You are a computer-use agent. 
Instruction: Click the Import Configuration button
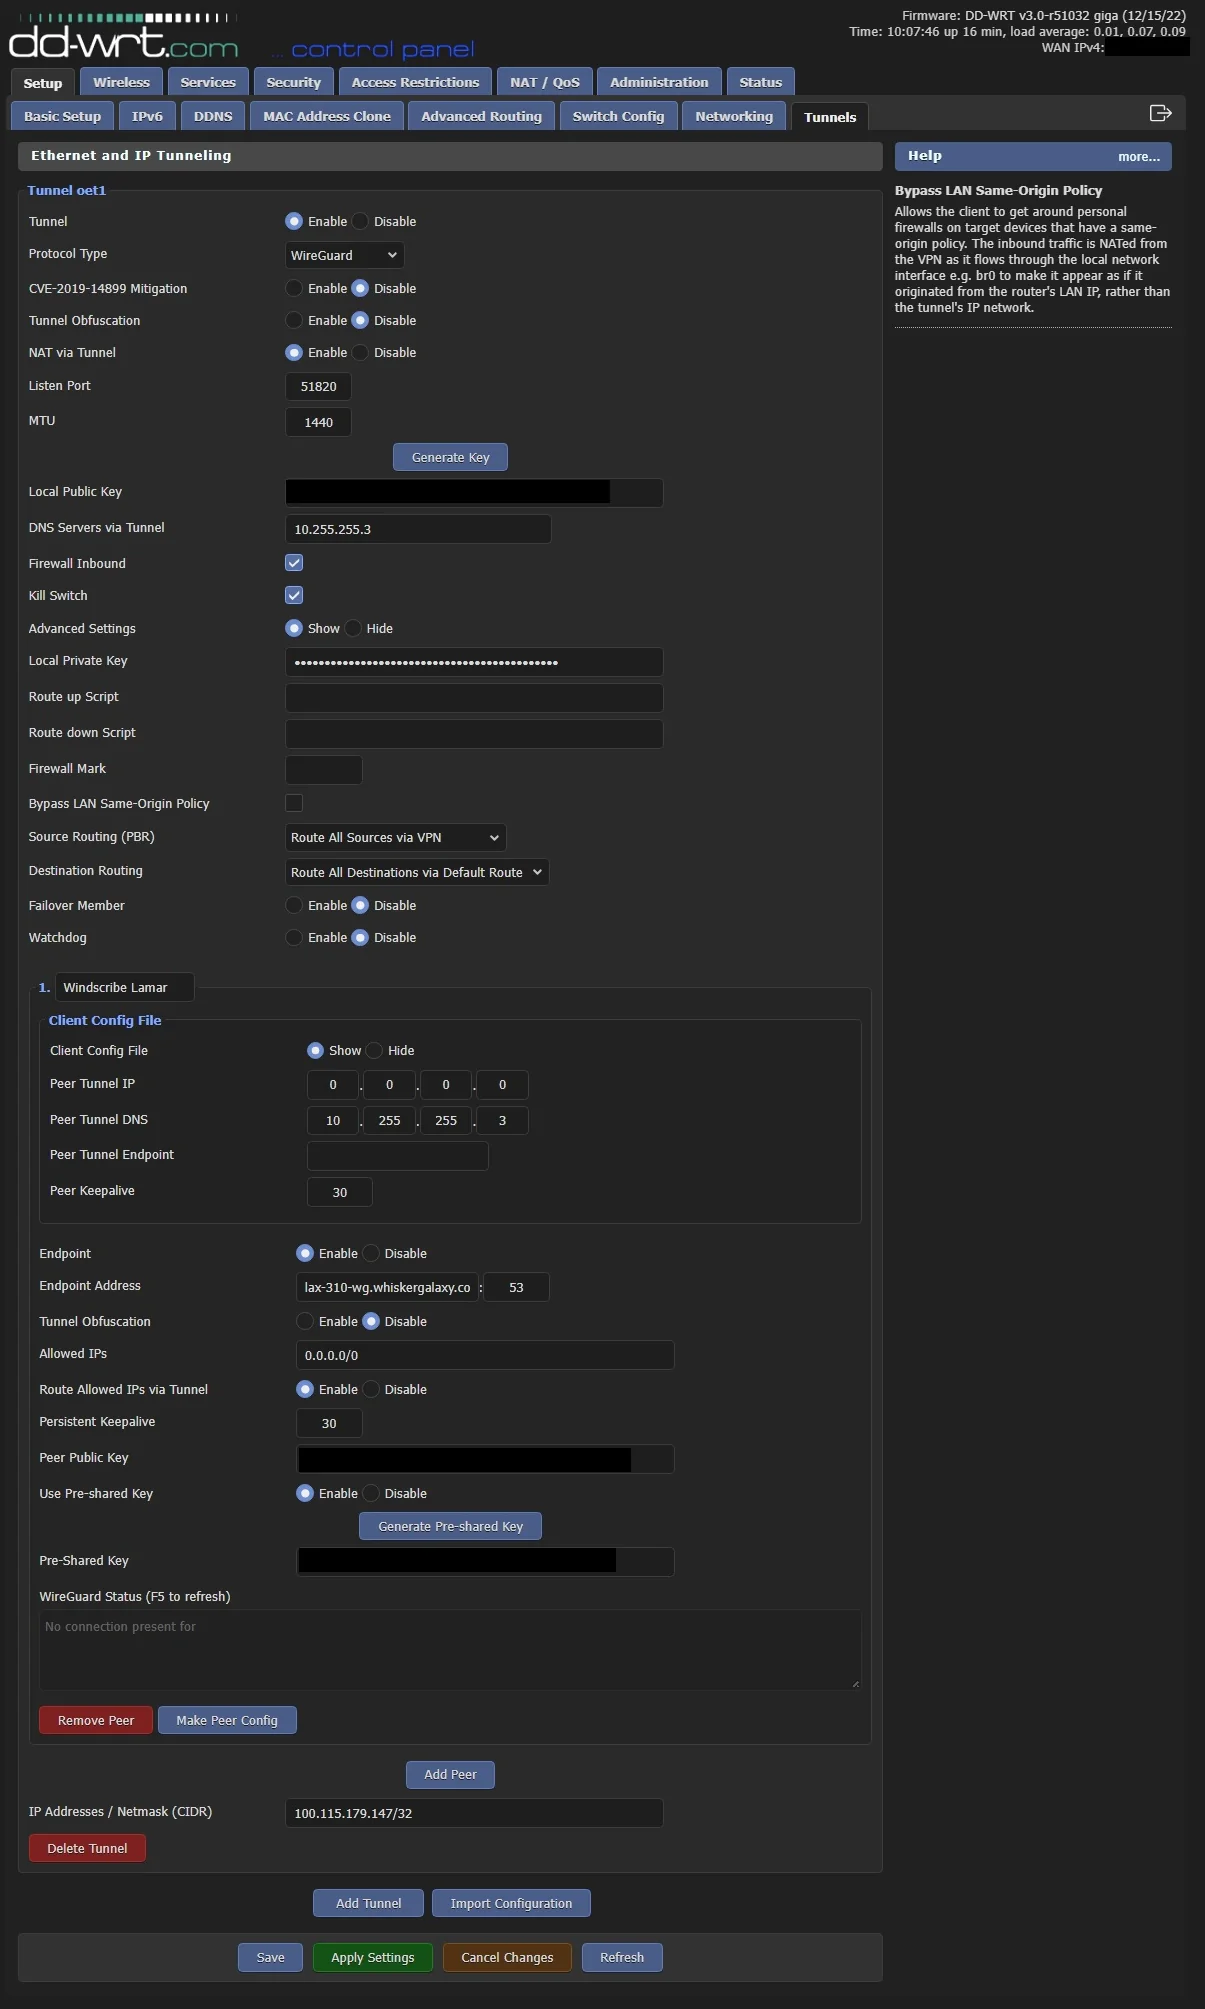[x=511, y=1903]
